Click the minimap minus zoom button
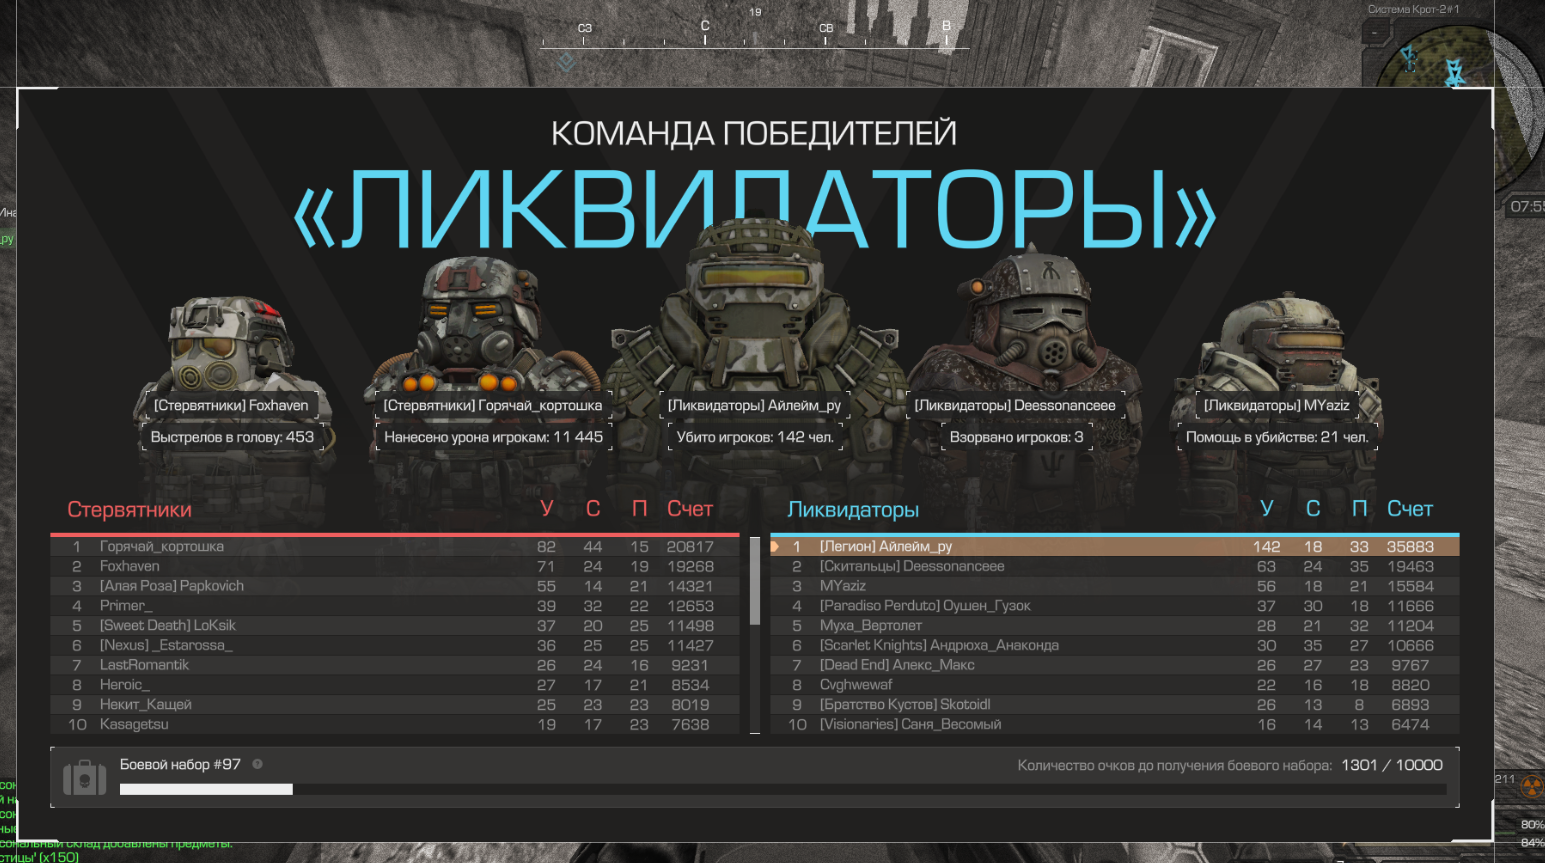 [x=1375, y=32]
